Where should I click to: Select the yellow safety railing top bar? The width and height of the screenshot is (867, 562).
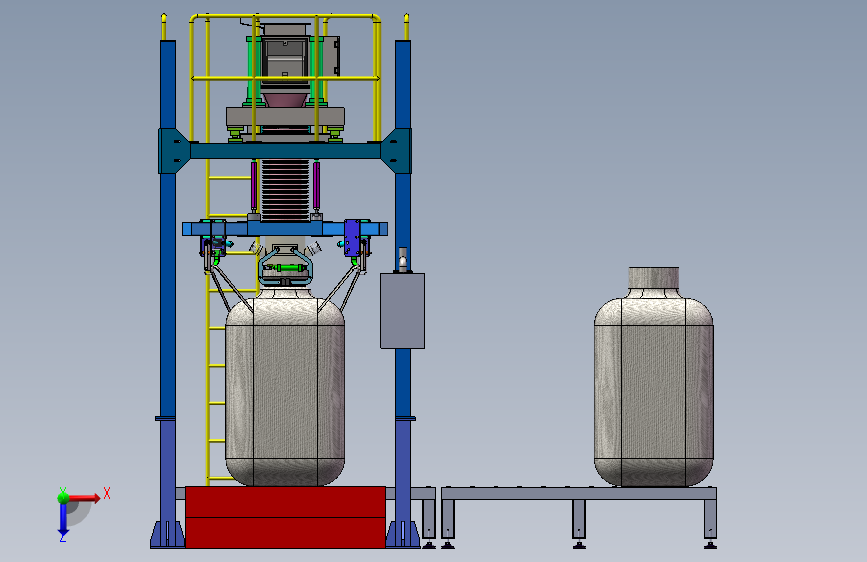[285, 17]
